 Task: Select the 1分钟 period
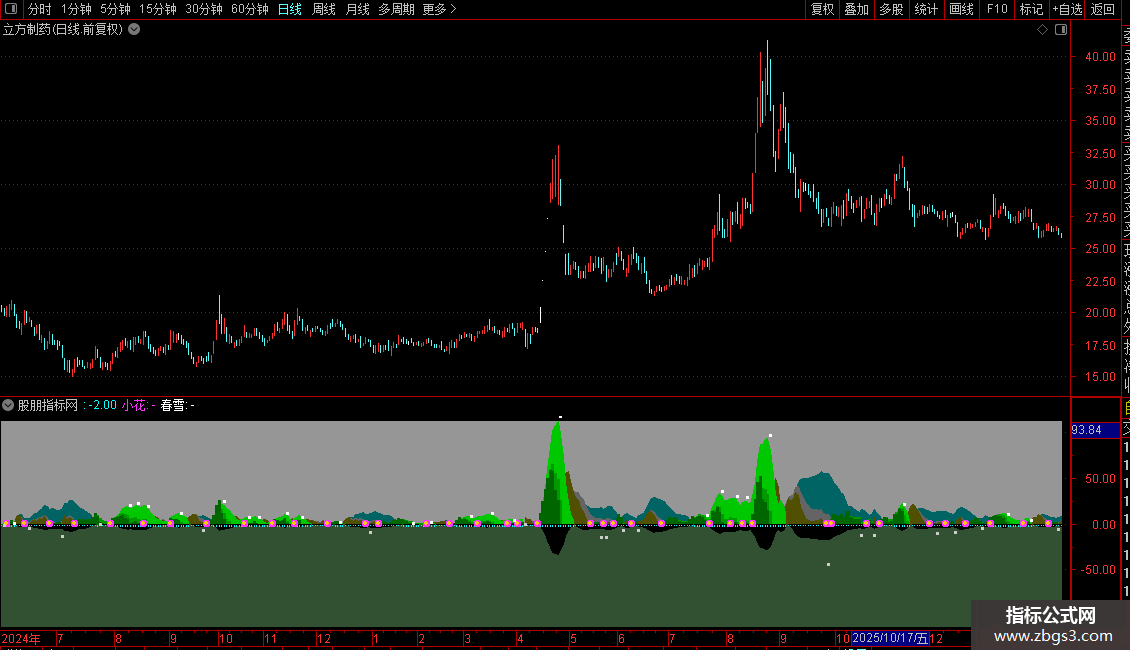tap(76, 9)
